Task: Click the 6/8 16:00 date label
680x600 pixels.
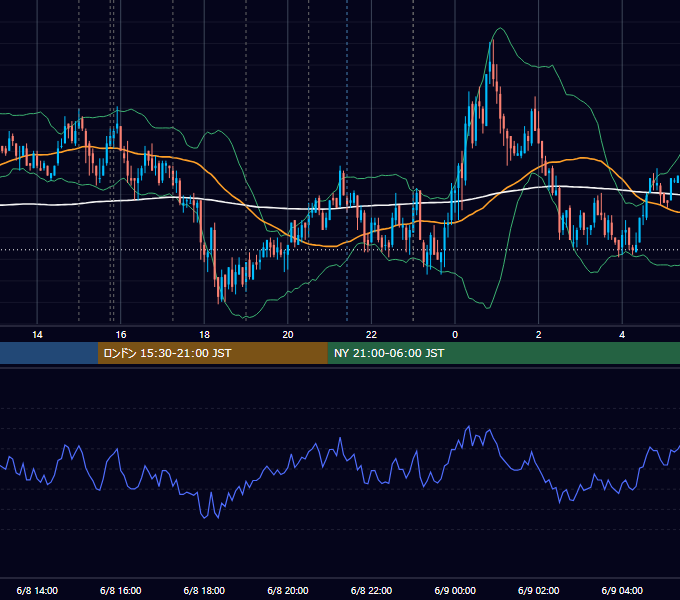Action: (x=121, y=590)
